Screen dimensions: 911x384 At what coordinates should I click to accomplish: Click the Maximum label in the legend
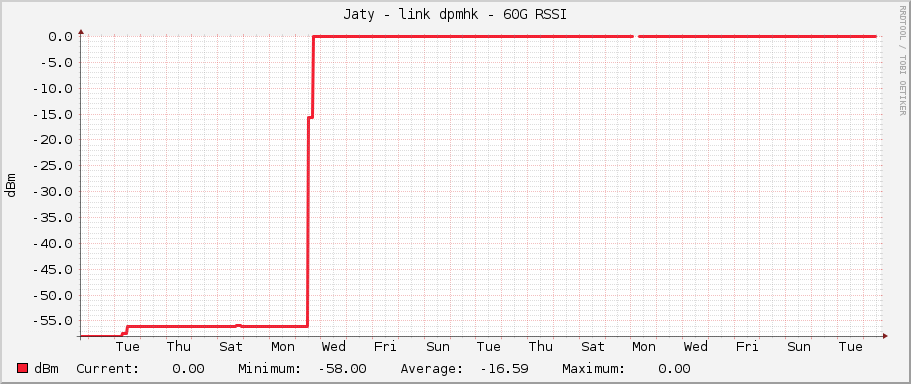[x=593, y=369]
